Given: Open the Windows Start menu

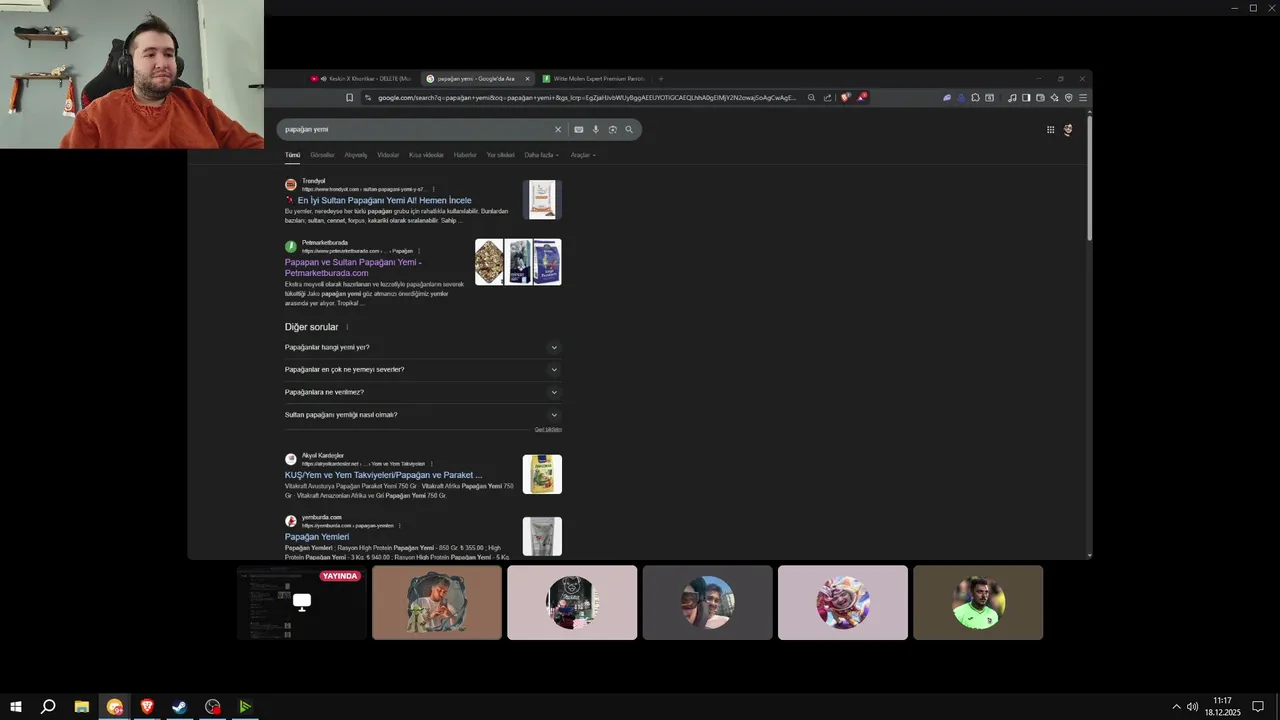Looking at the screenshot, I should coord(16,707).
